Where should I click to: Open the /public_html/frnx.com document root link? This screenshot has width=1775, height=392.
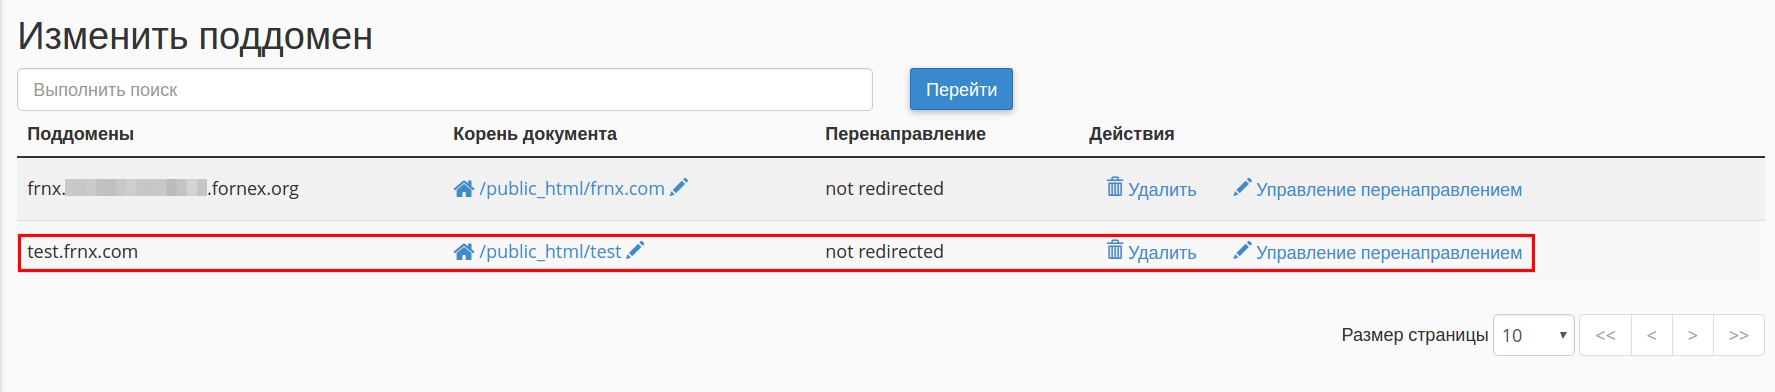click(x=572, y=189)
